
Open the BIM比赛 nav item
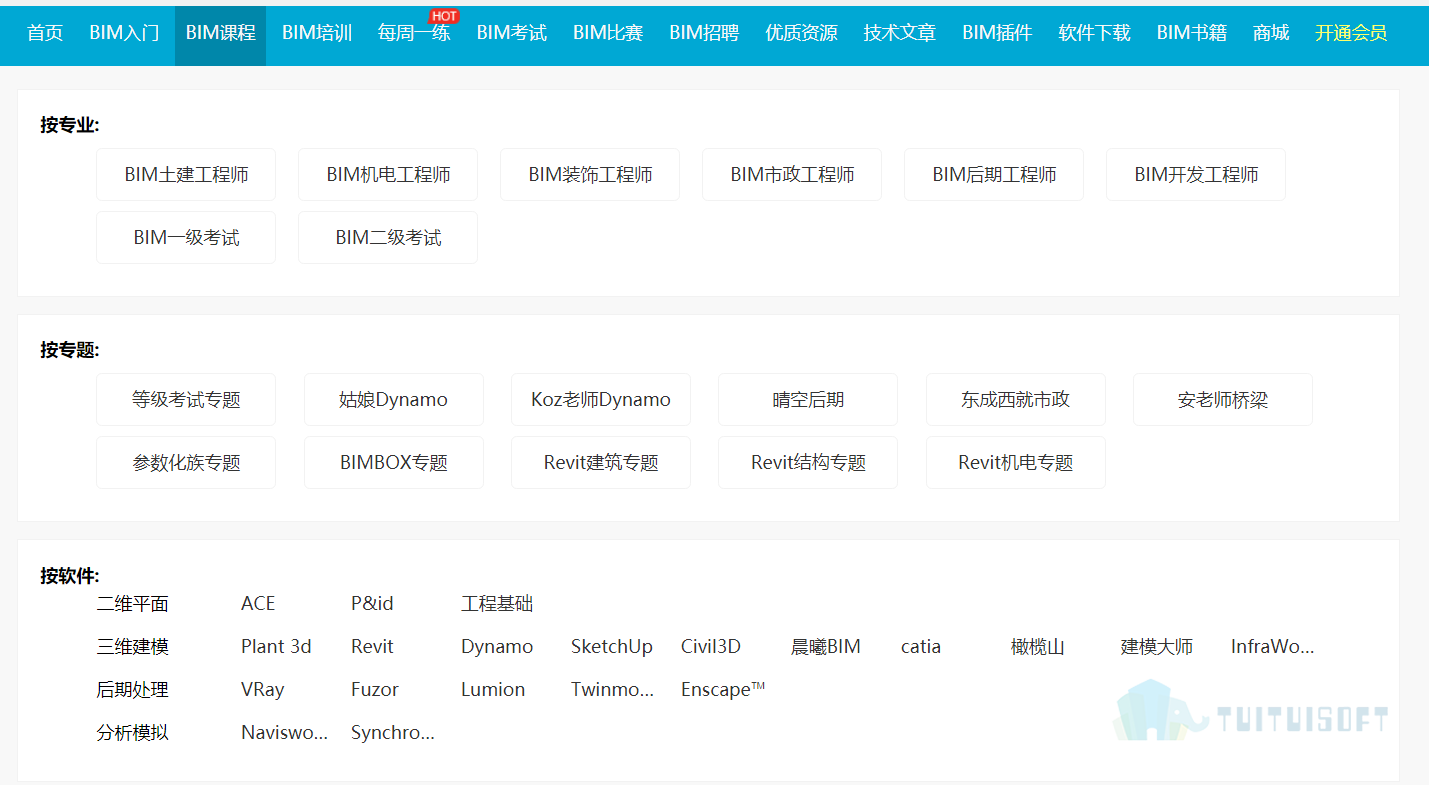(608, 33)
